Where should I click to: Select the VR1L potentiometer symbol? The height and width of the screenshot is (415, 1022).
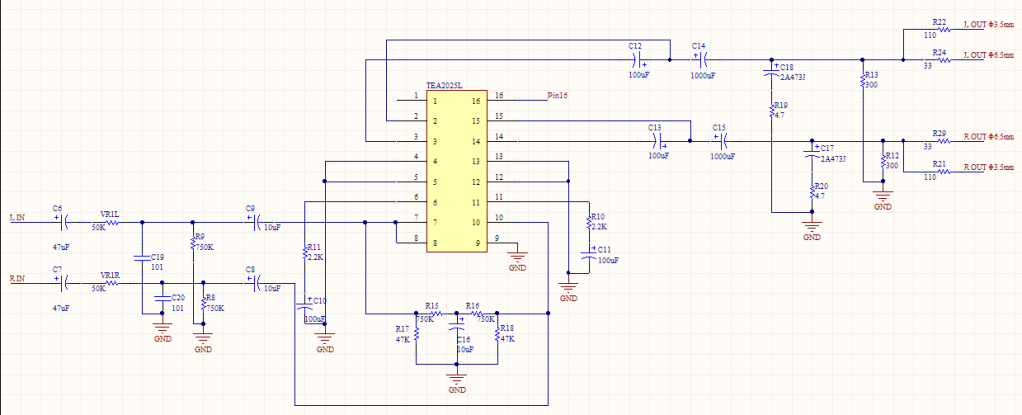point(109,222)
